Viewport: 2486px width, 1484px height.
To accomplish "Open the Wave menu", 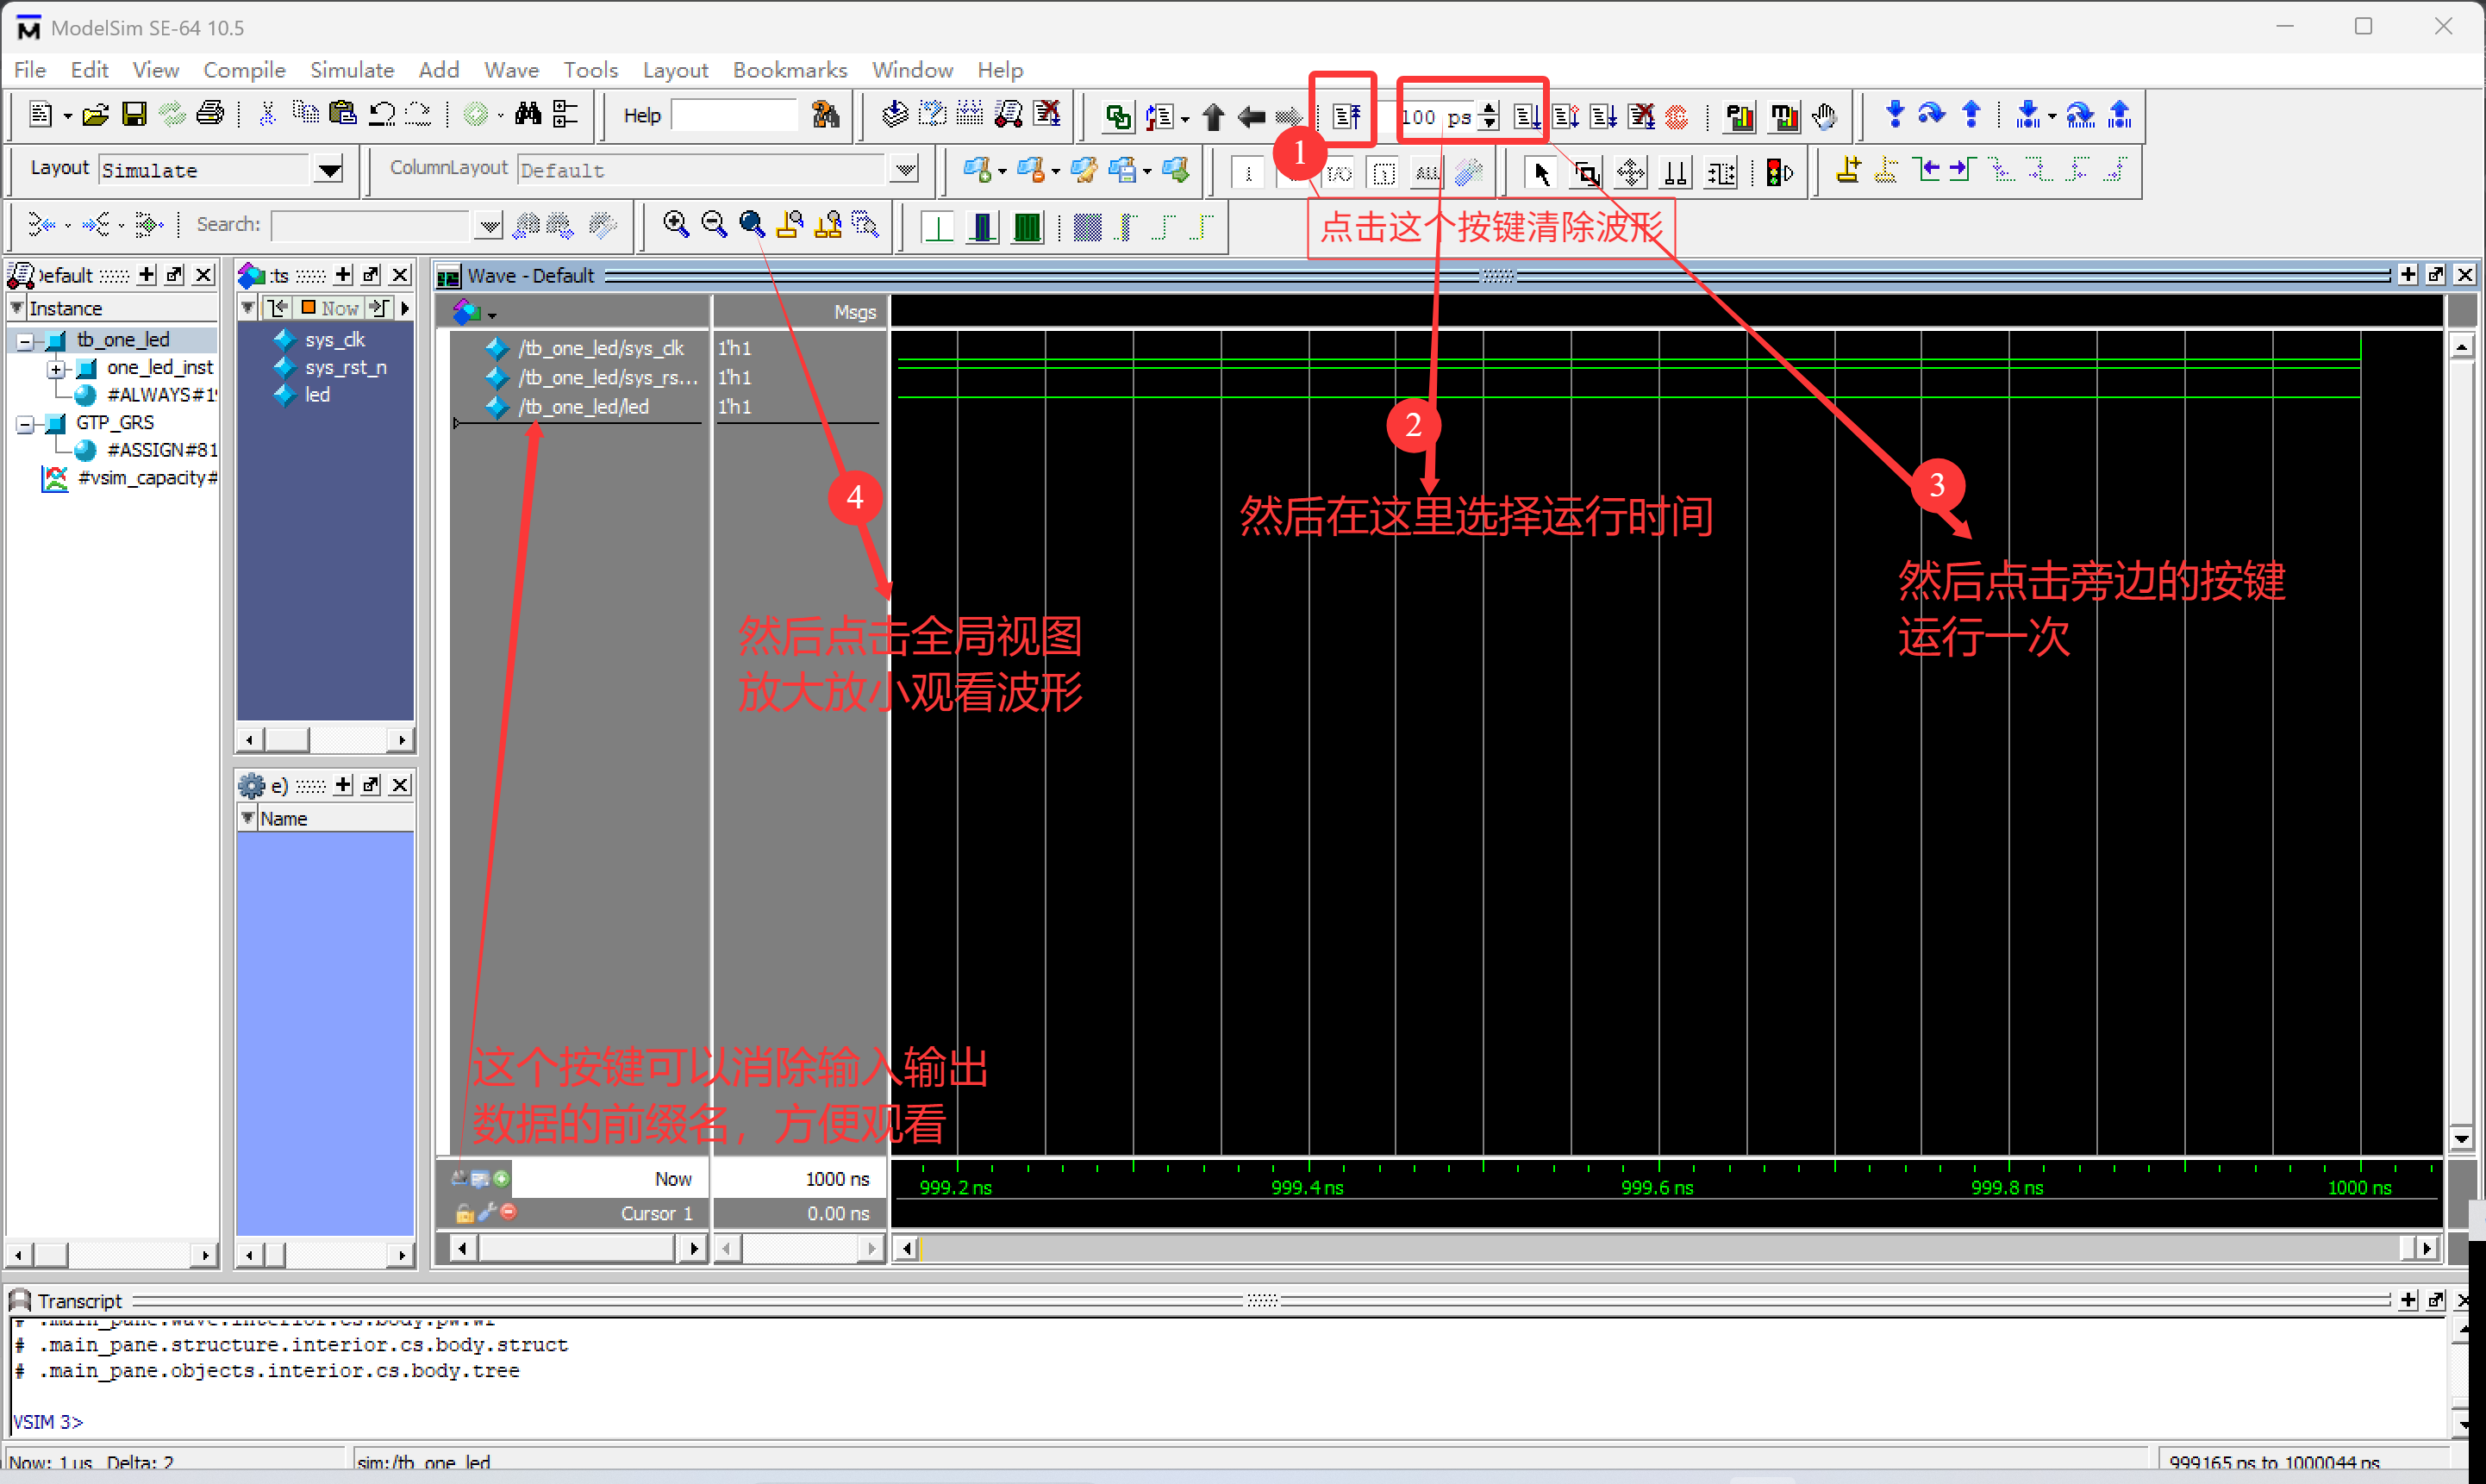I will 511,70.
